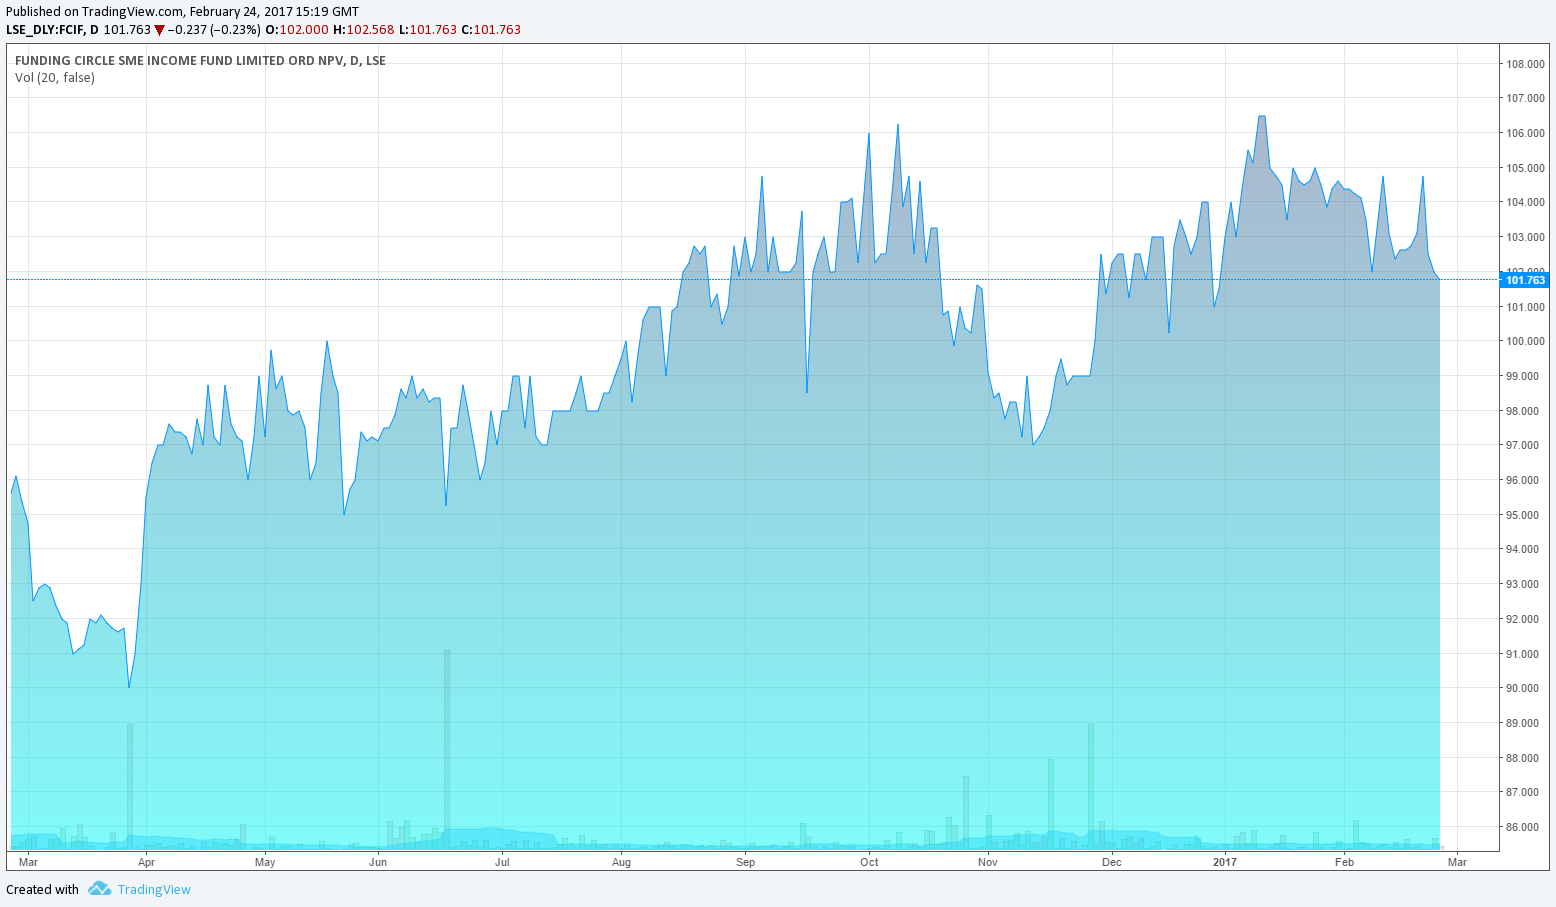Click the TradingView cloud logo icon
The width and height of the screenshot is (1556, 907).
point(98,889)
